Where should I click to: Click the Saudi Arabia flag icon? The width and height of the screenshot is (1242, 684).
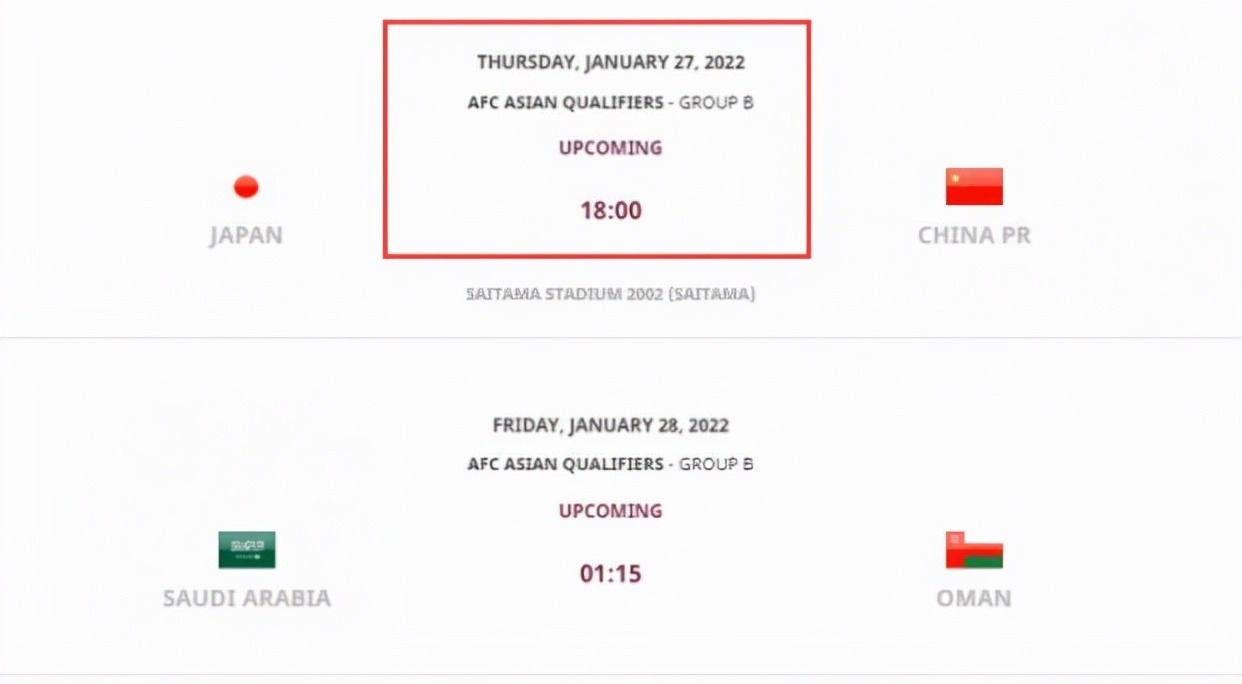point(247,549)
